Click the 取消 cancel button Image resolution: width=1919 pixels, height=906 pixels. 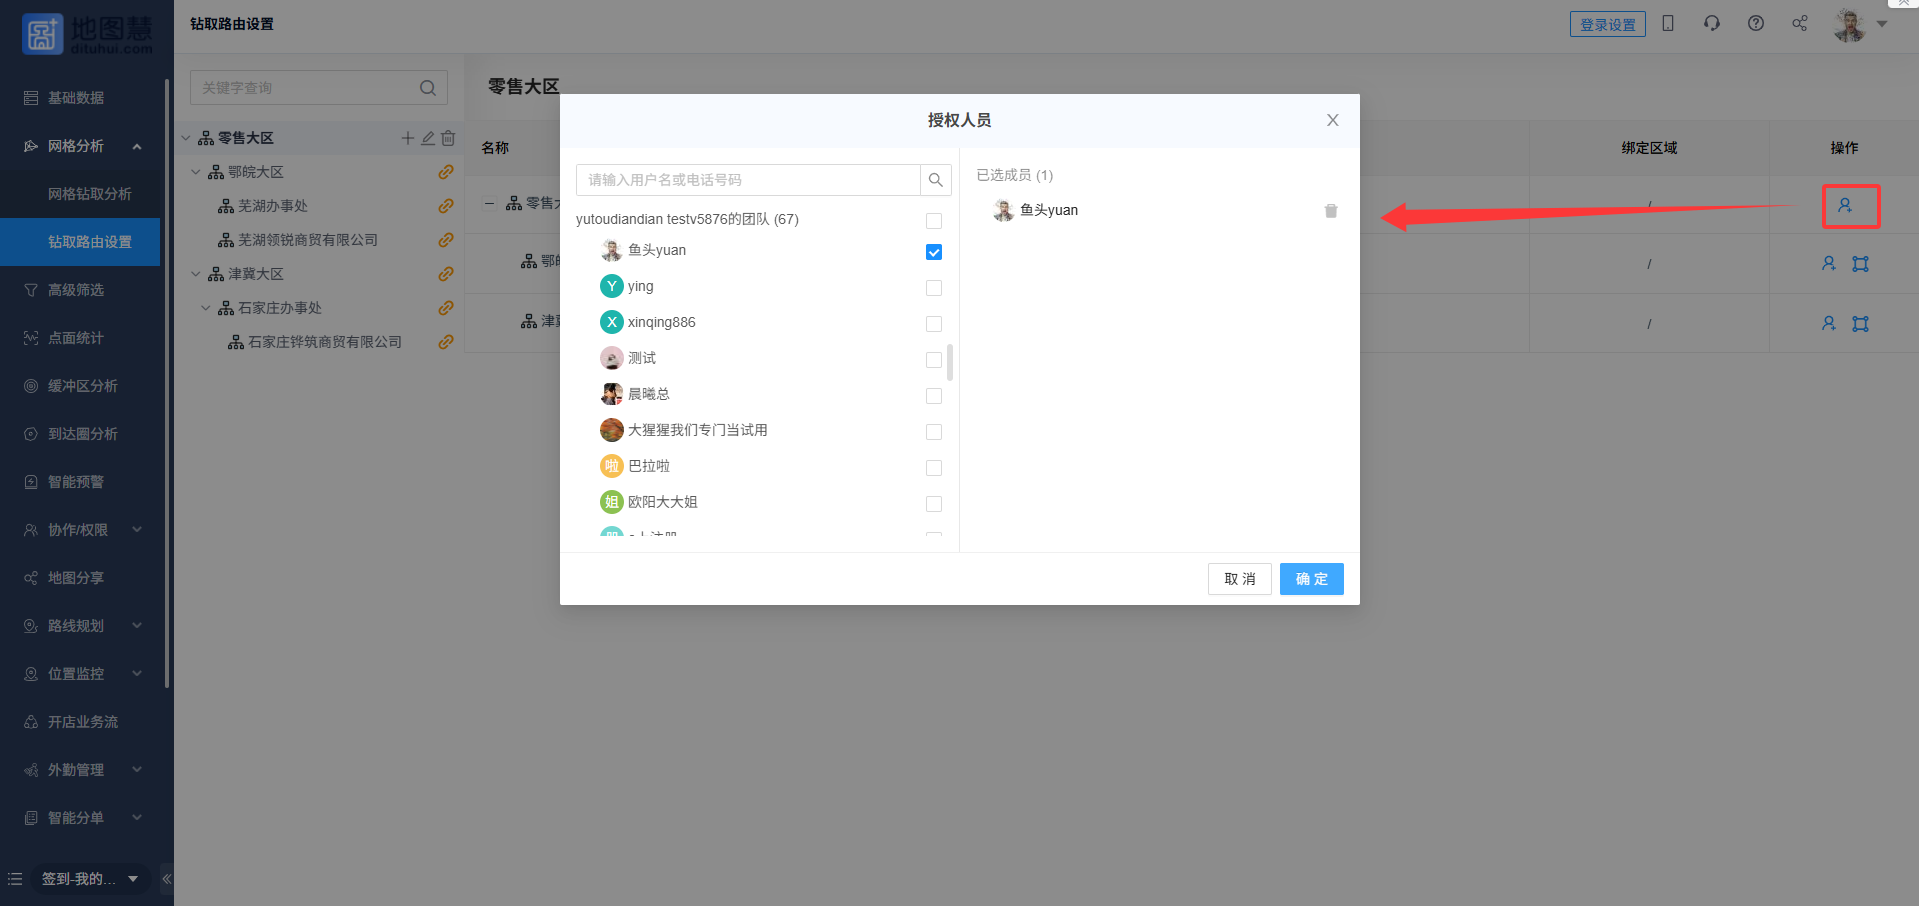point(1239,579)
